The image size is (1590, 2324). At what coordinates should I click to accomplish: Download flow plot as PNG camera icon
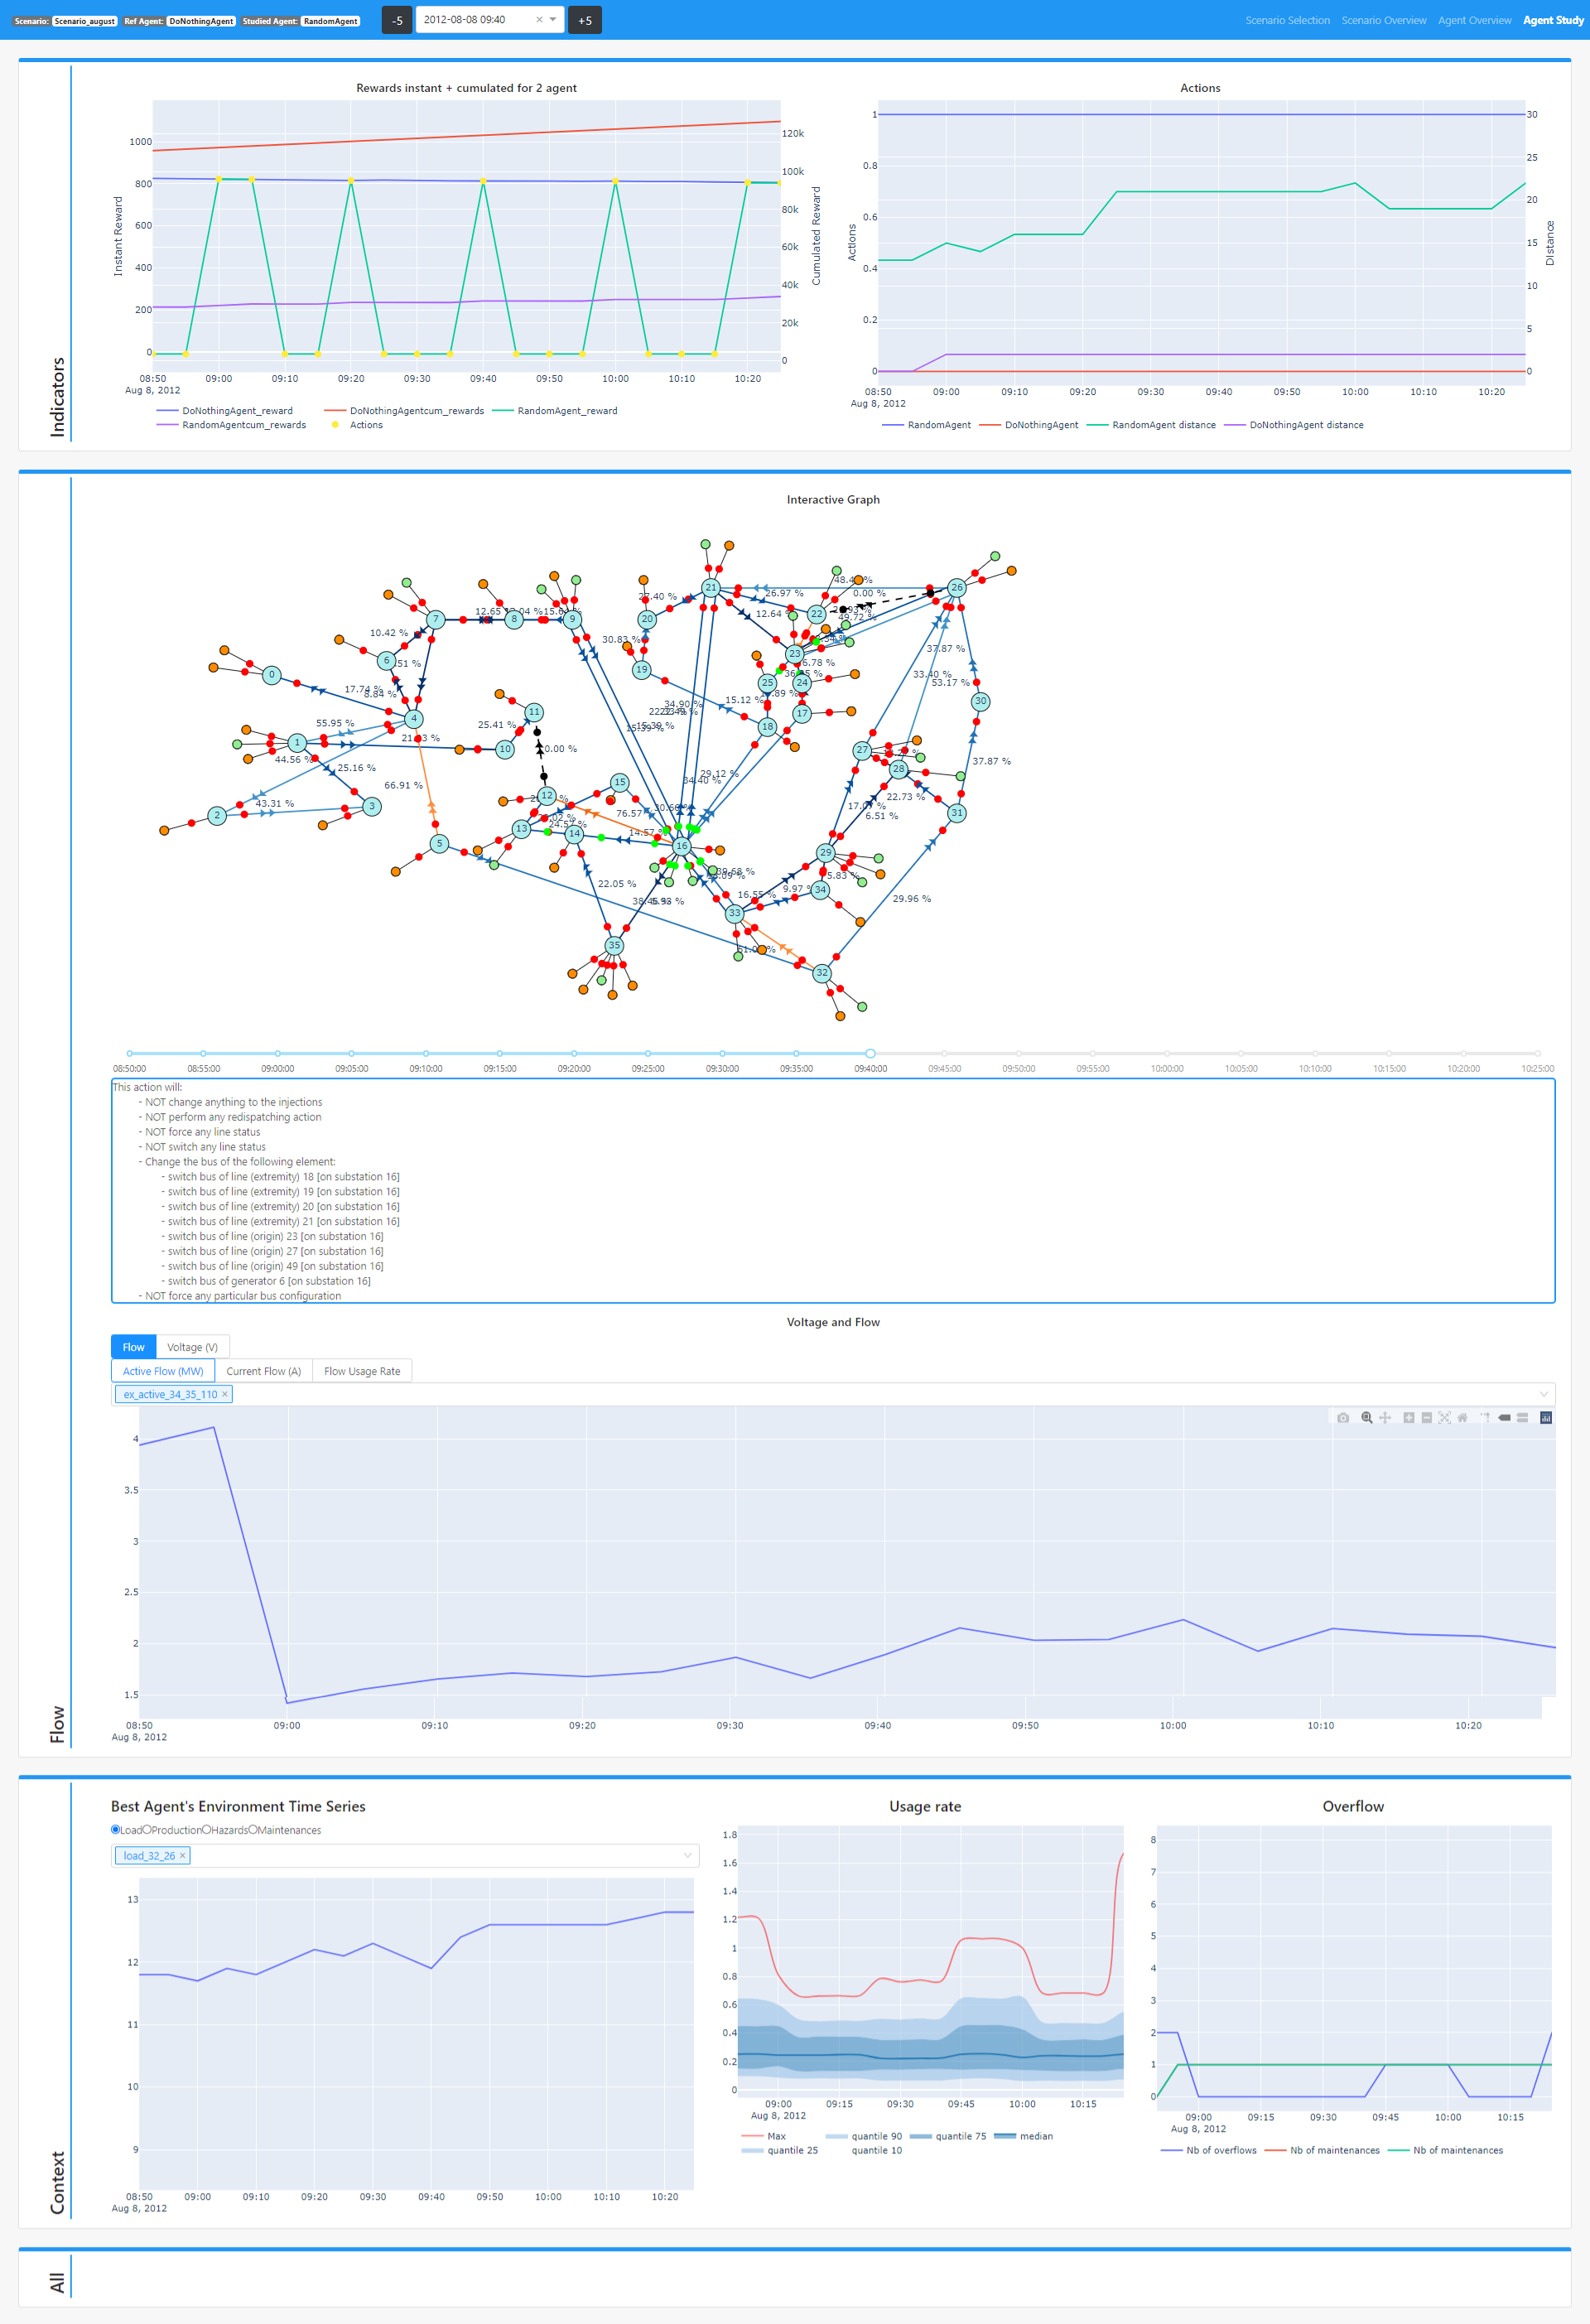point(1343,1417)
